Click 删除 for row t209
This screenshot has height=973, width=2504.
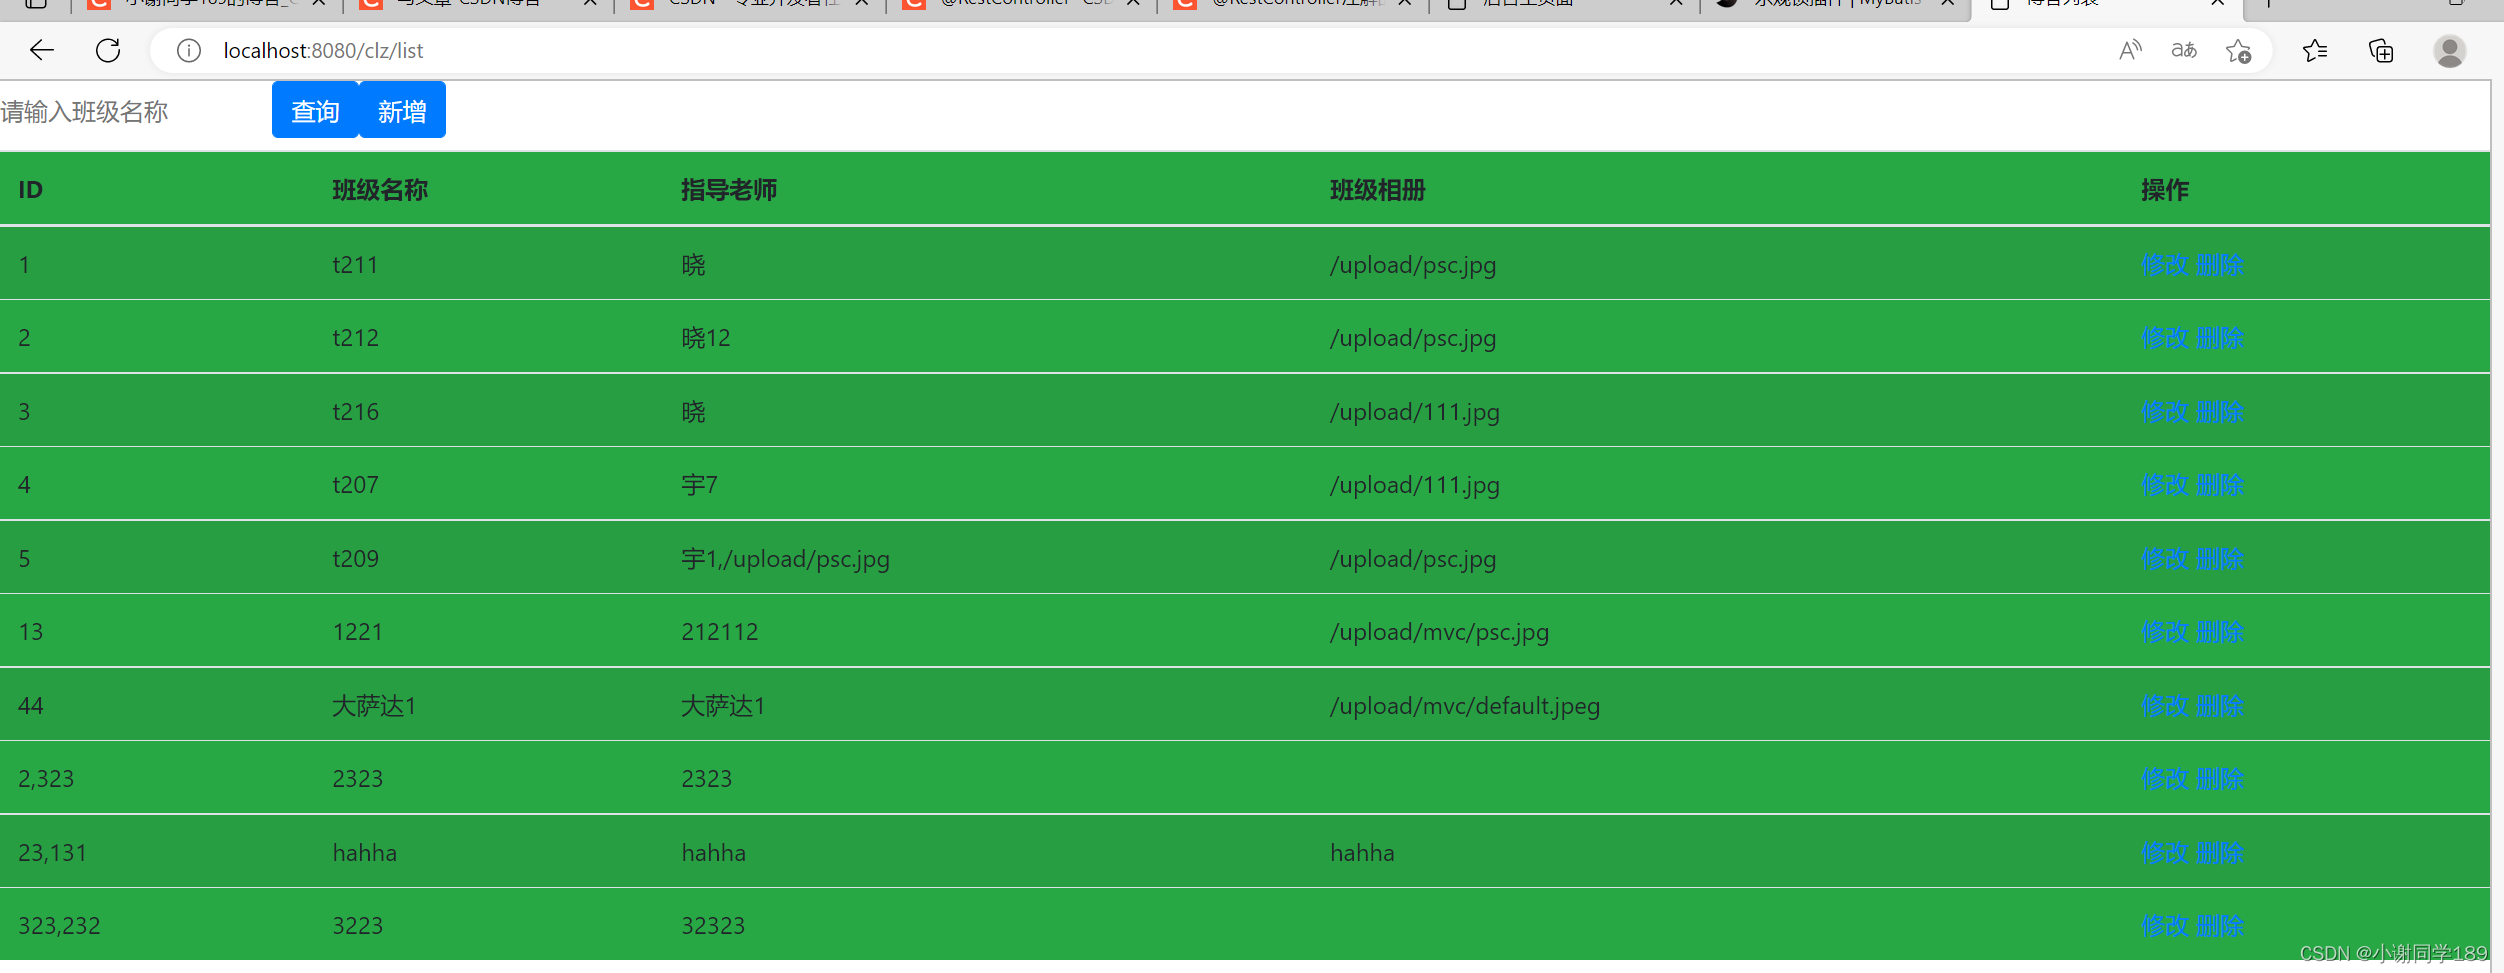click(2220, 559)
